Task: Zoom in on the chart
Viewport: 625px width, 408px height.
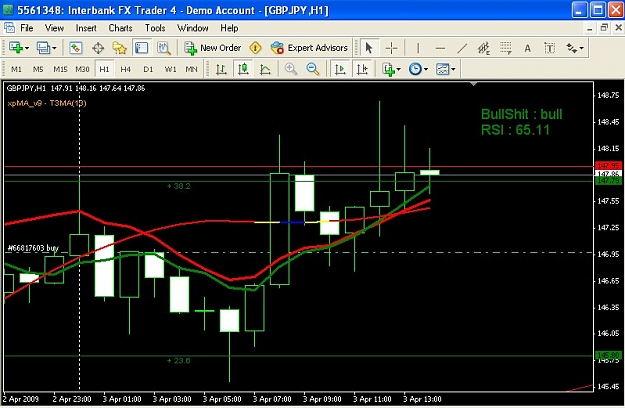Action: 291,69
